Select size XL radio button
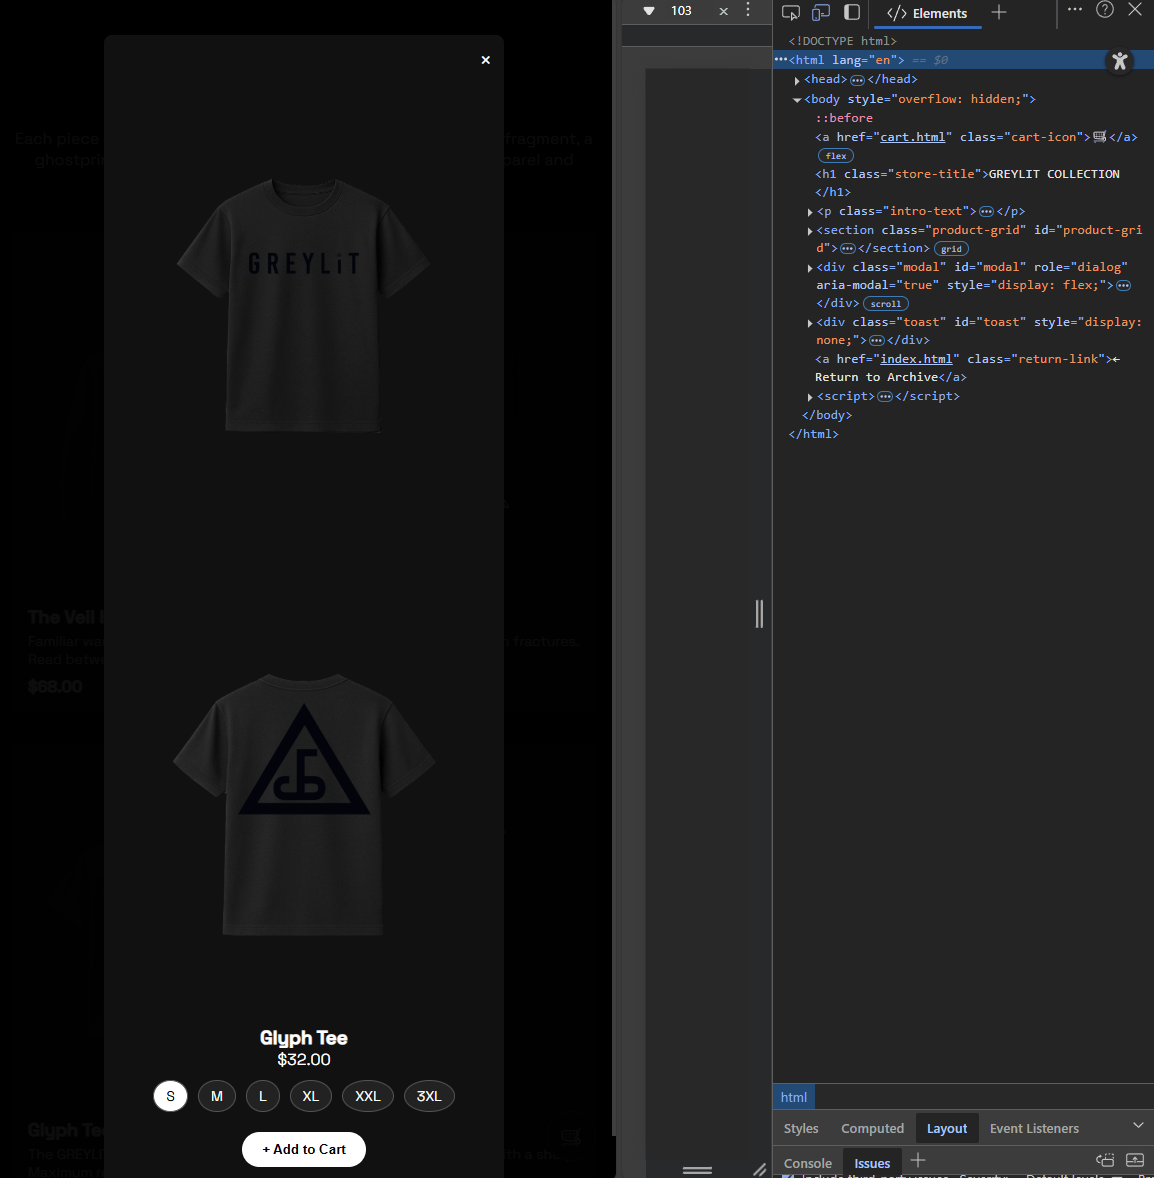 point(310,1096)
